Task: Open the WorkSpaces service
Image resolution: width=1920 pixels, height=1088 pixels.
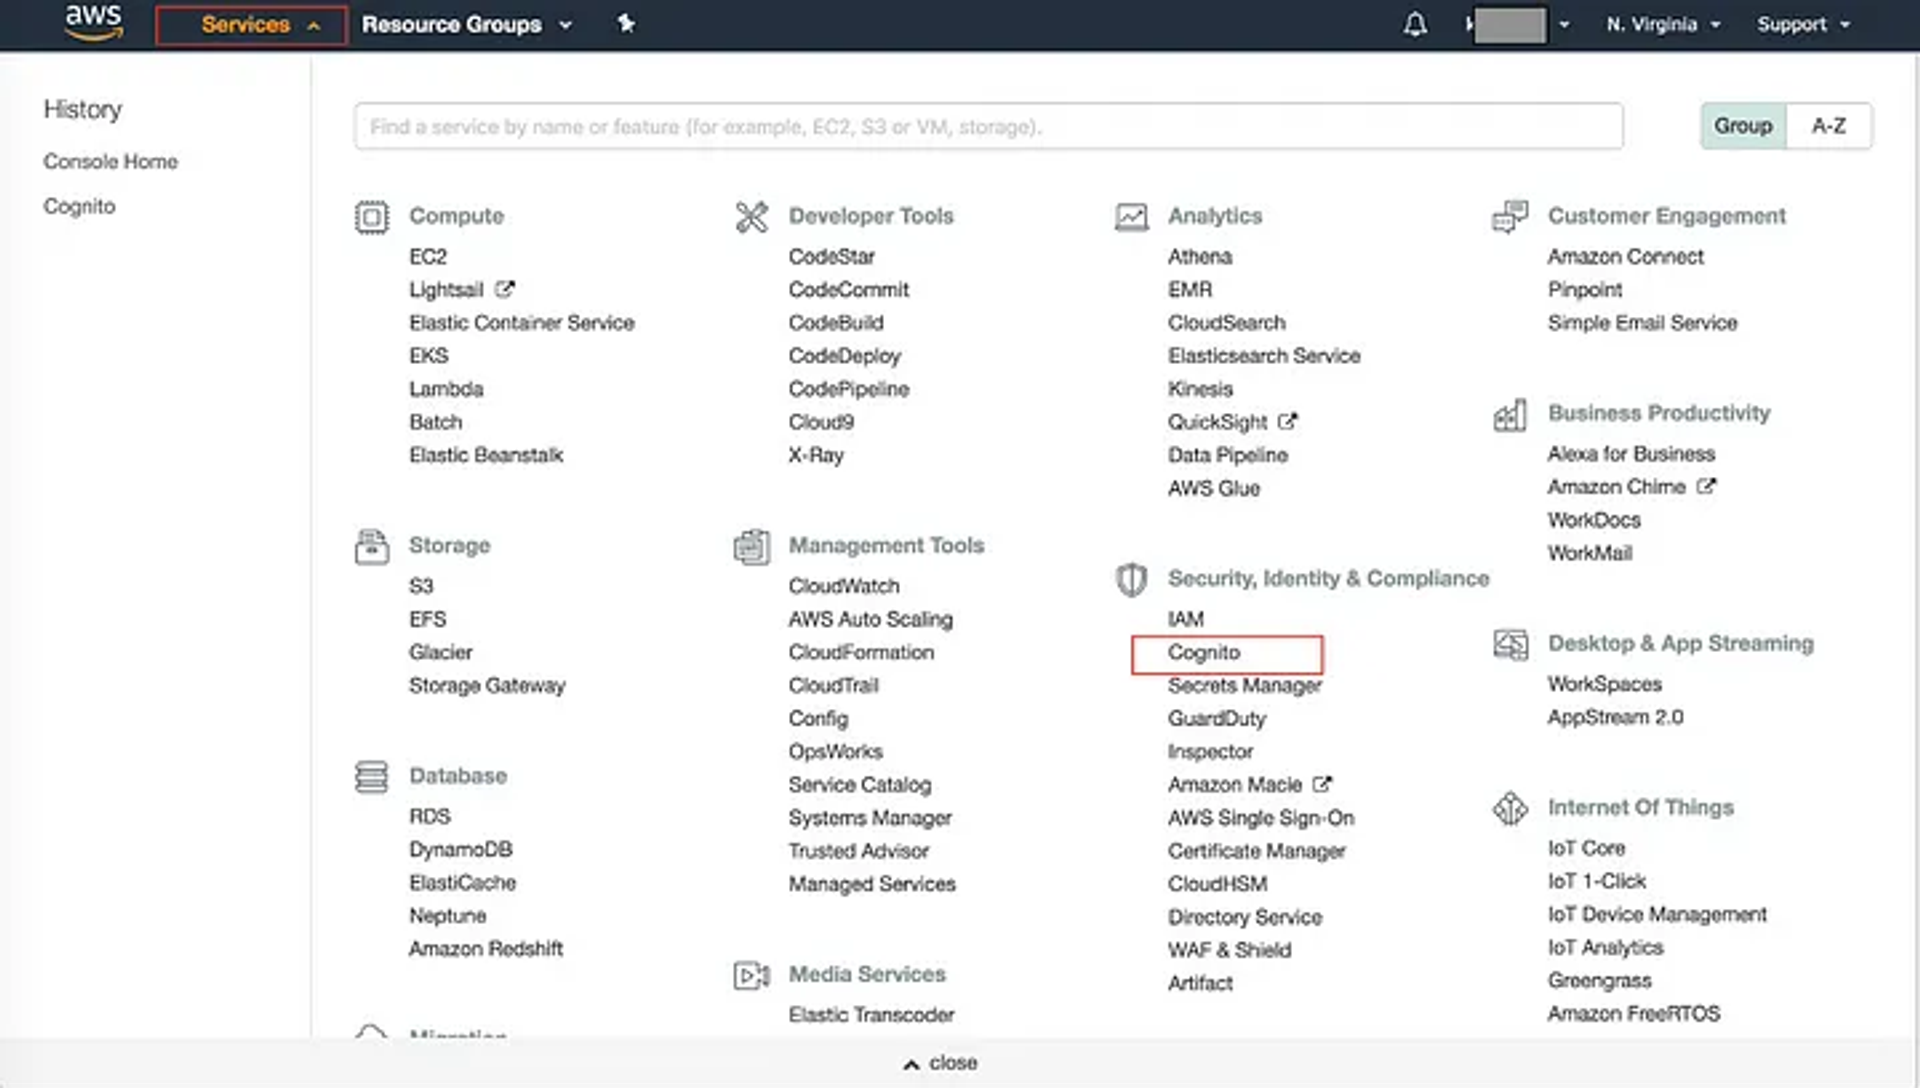Action: 1605,684
